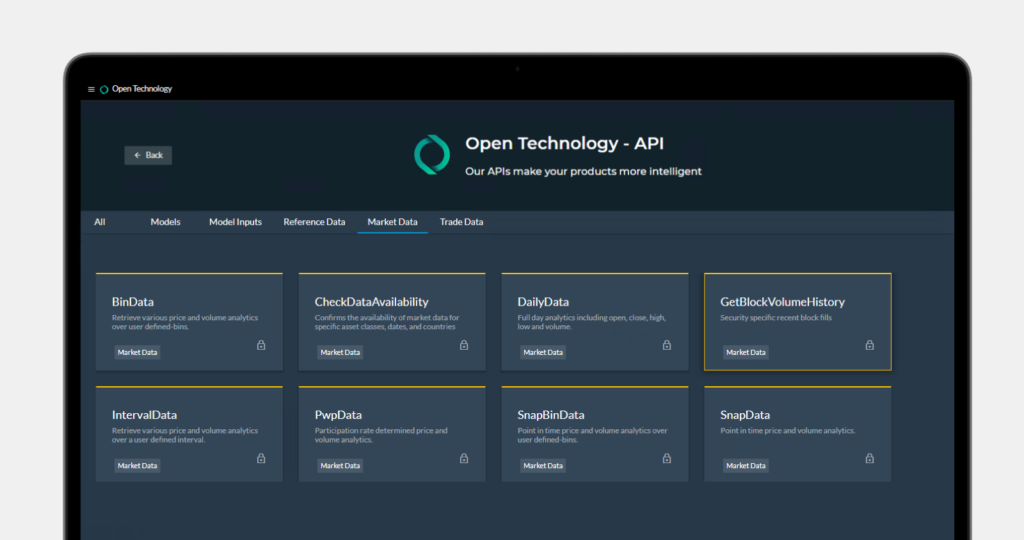This screenshot has height=540, width=1024.
Task: Click the small Open Technology logo in top bar
Action: point(104,89)
